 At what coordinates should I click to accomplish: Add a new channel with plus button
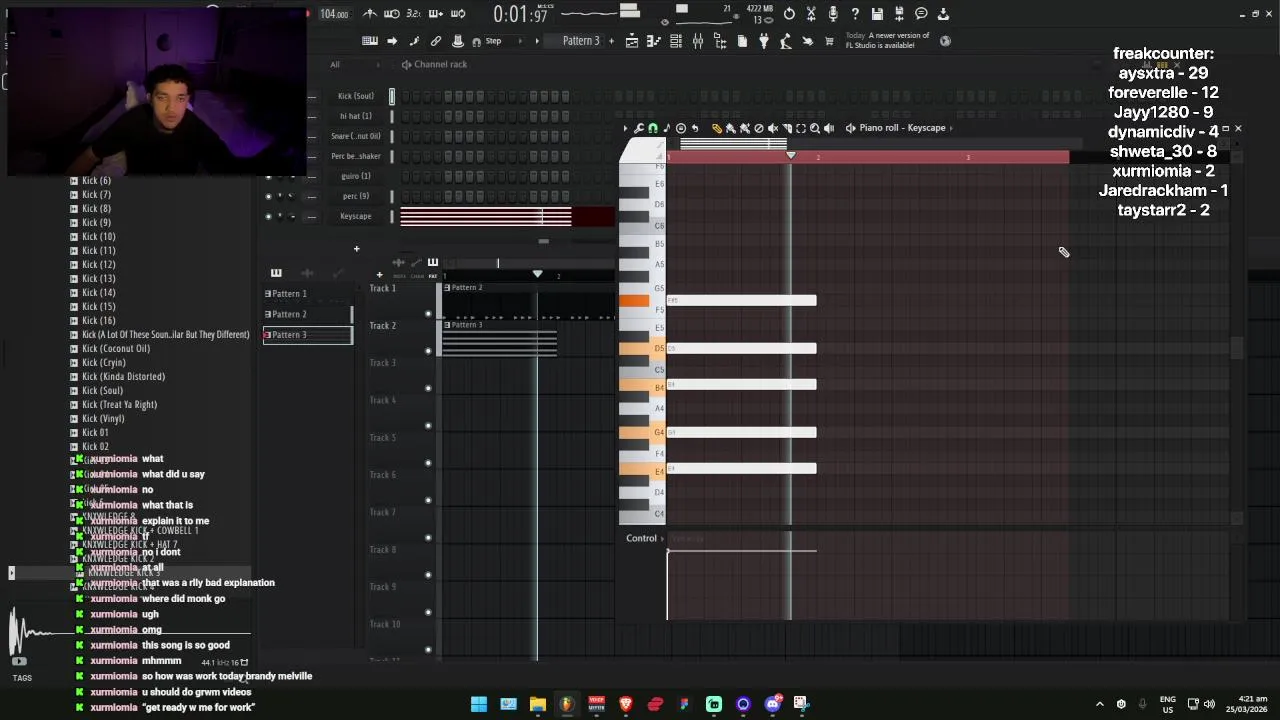point(356,249)
